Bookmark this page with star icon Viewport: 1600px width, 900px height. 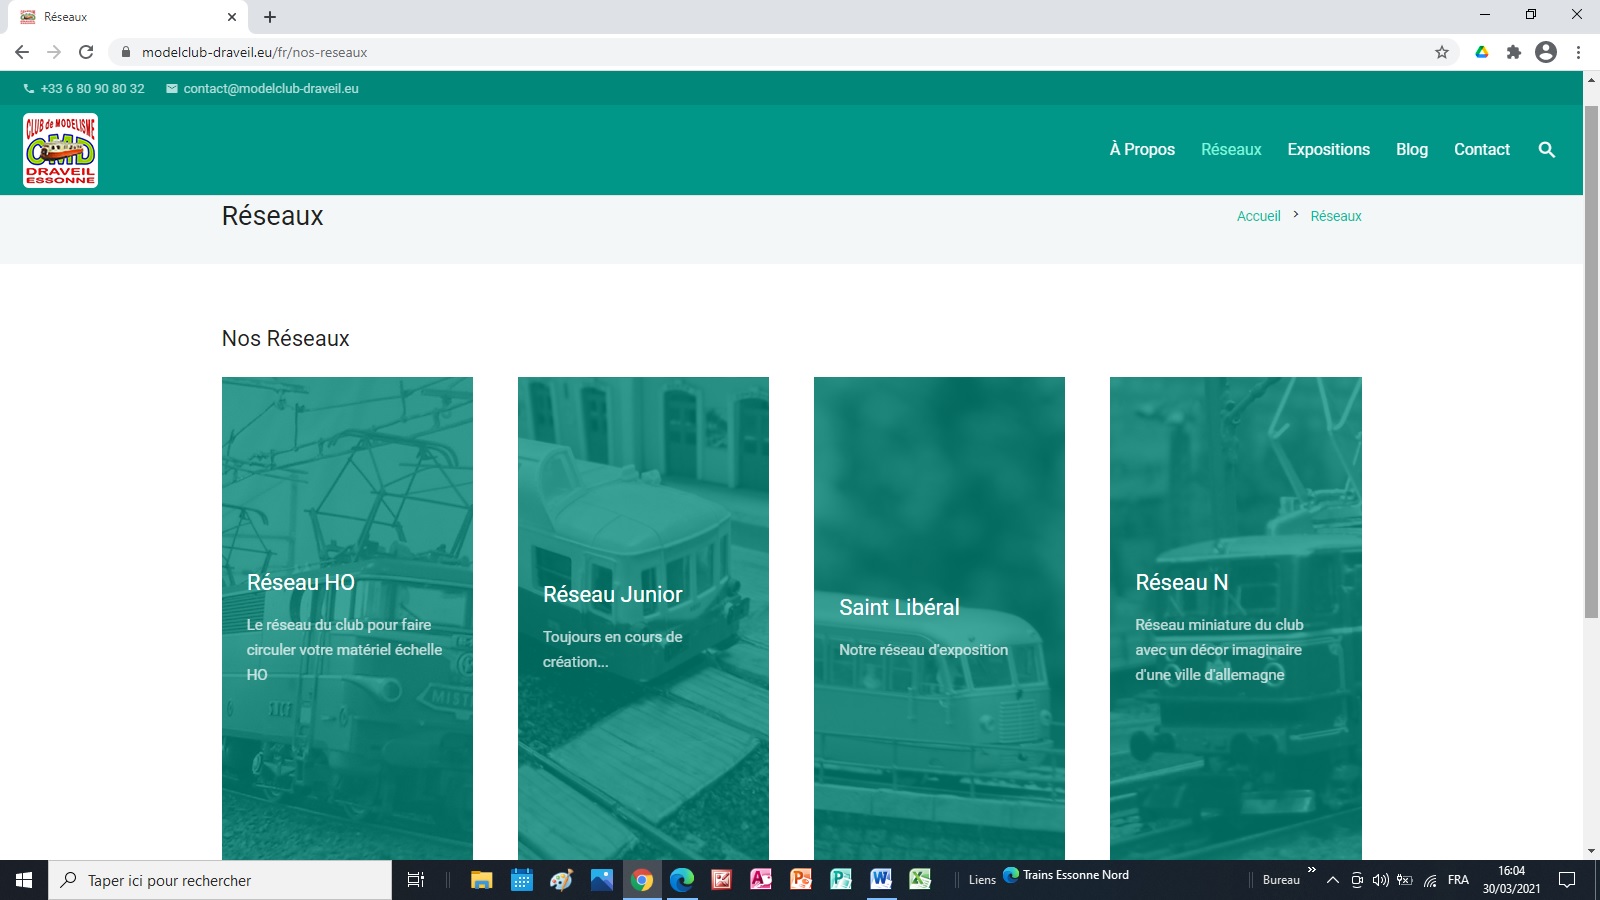(1442, 52)
